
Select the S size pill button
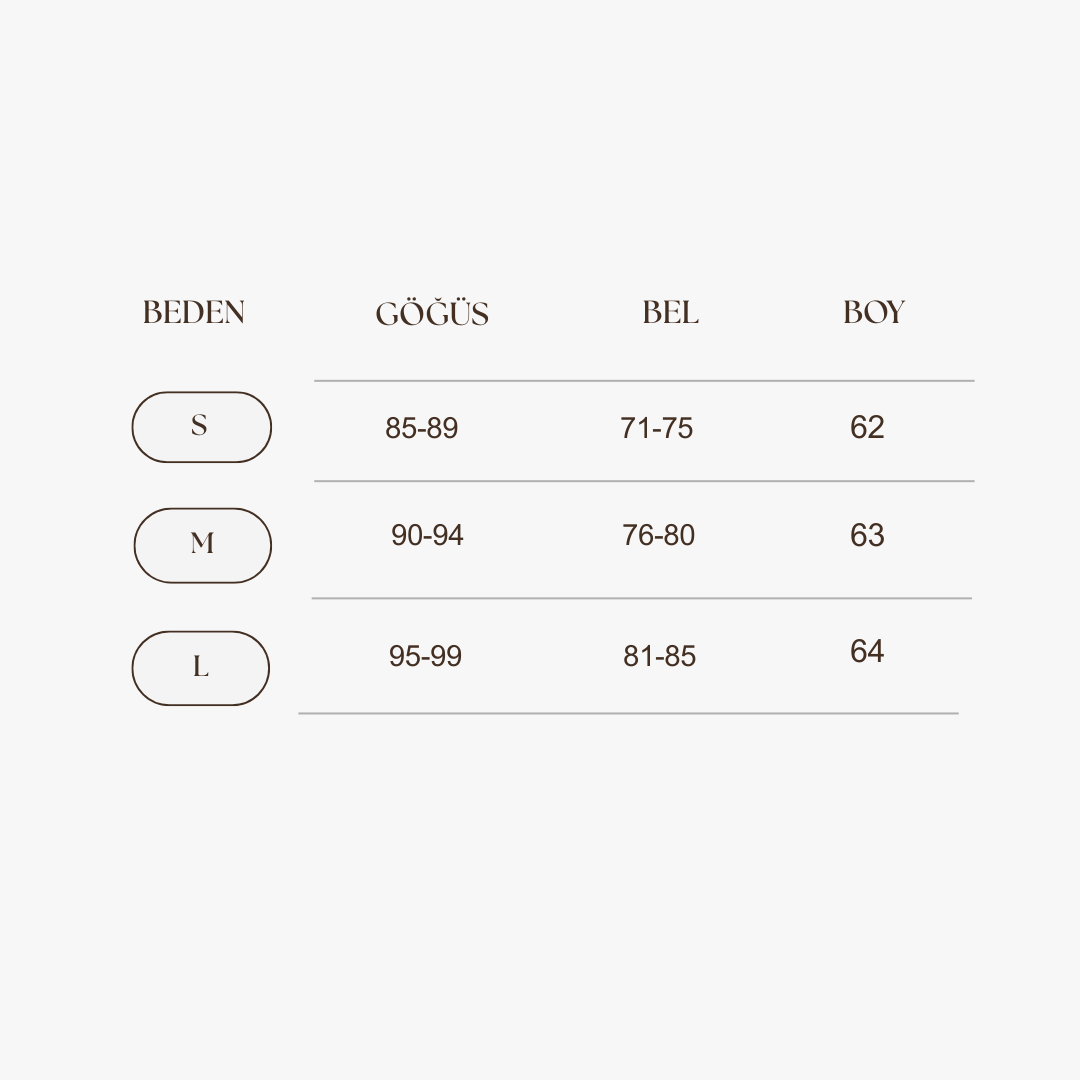tap(201, 427)
